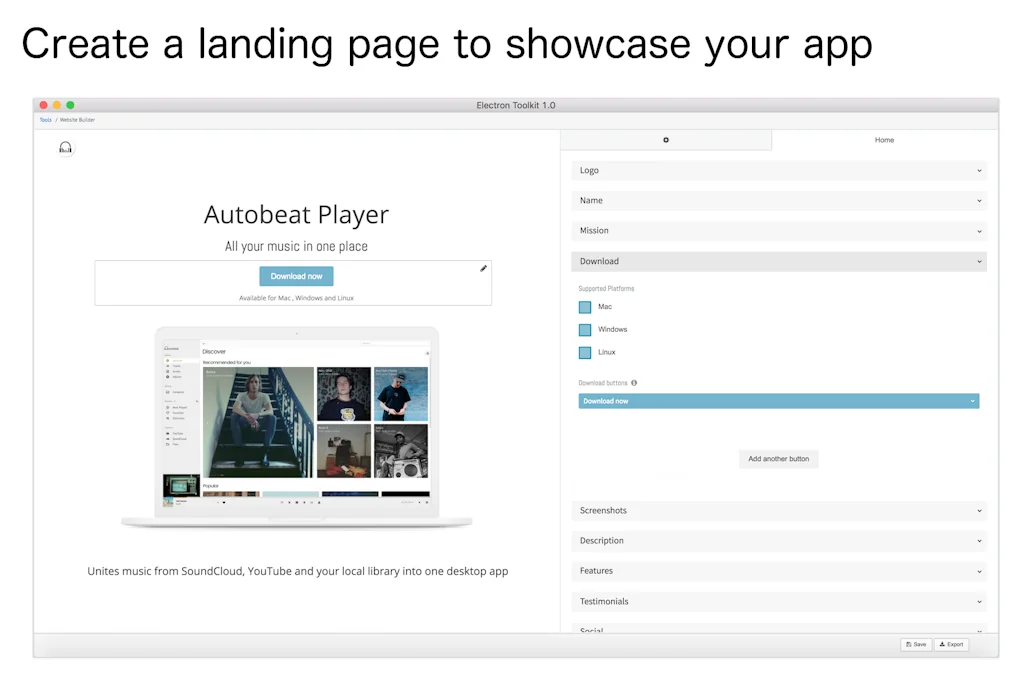Click Add another button
Viewport: 1024px width, 681px height.
(778, 458)
